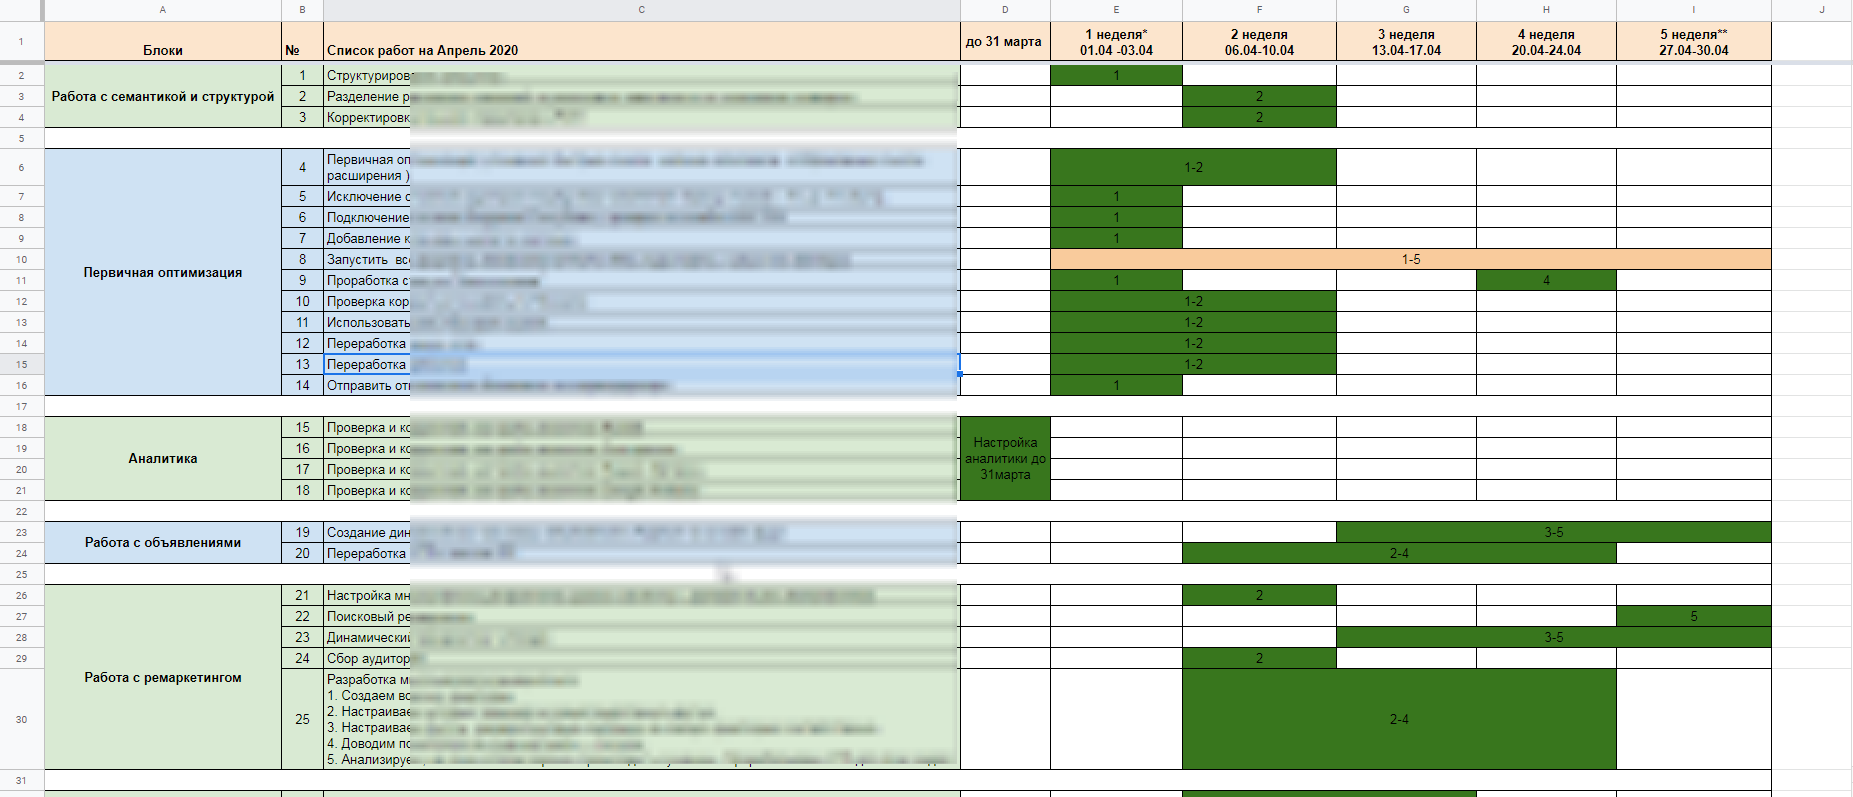1853x797 pixels.
Task: Click the 'Работа с ремаркетингом' block cell
Action: tap(163, 677)
